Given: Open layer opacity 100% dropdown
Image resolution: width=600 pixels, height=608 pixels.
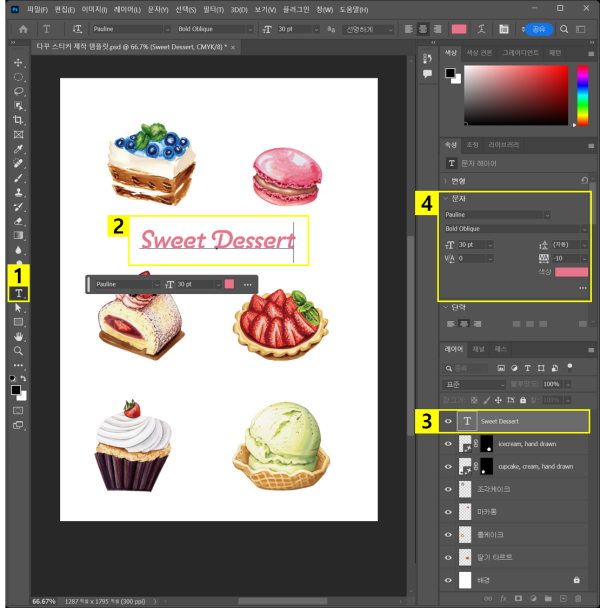Looking at the screenshot, I should click(x=568, y=384).
